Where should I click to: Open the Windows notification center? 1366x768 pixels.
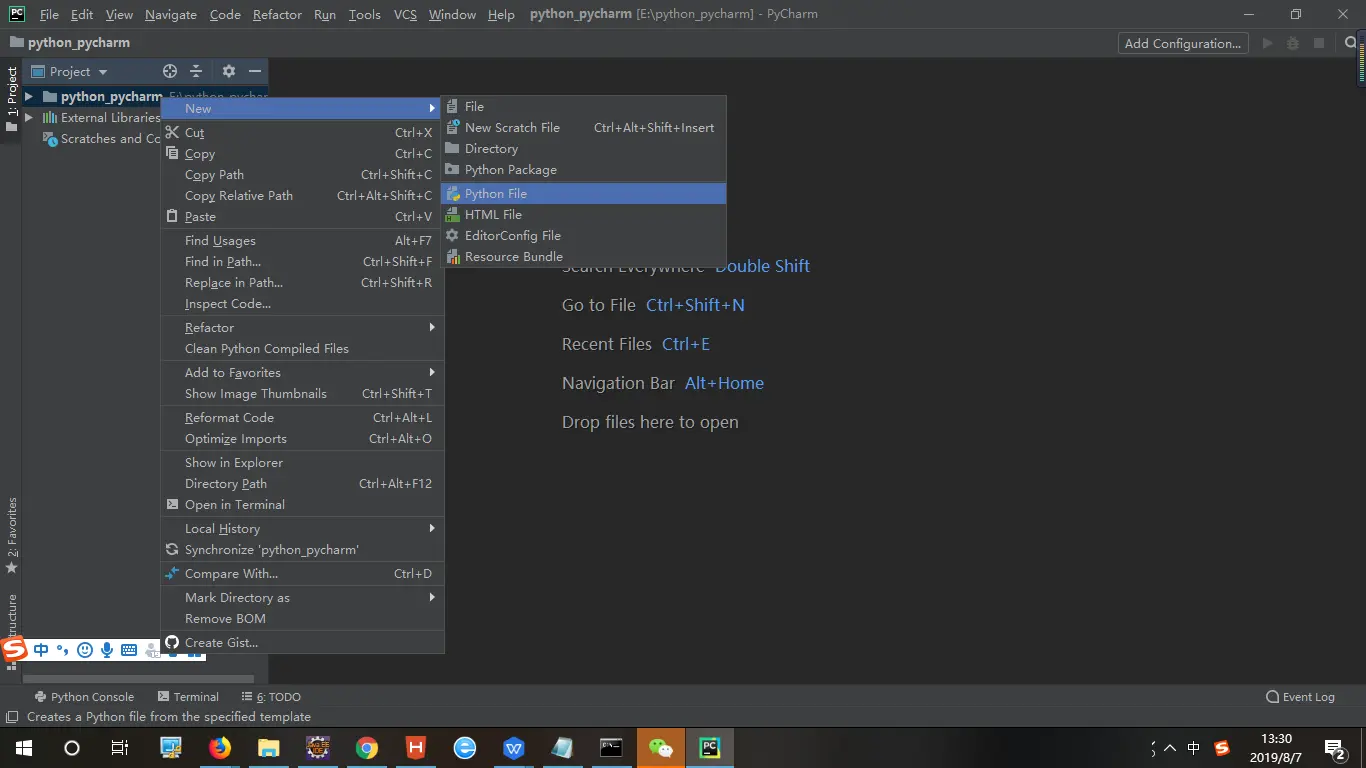1334,749
